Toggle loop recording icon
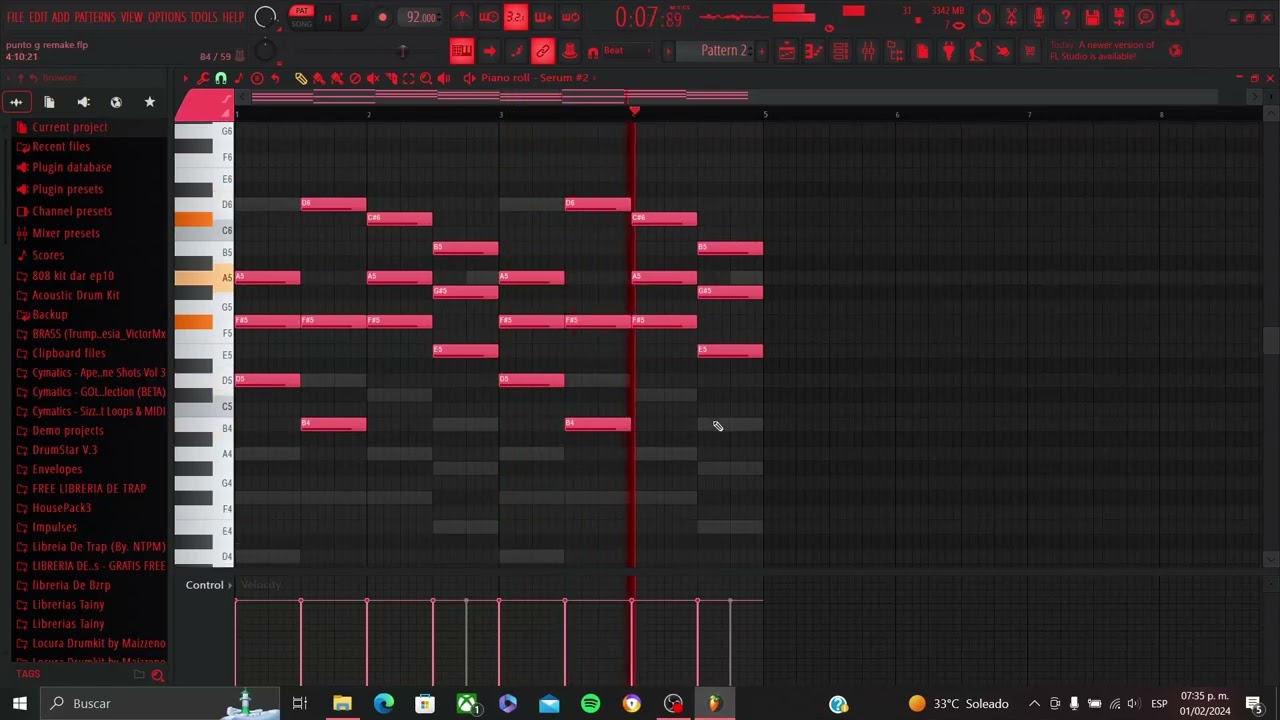 (x=570, y=17)
